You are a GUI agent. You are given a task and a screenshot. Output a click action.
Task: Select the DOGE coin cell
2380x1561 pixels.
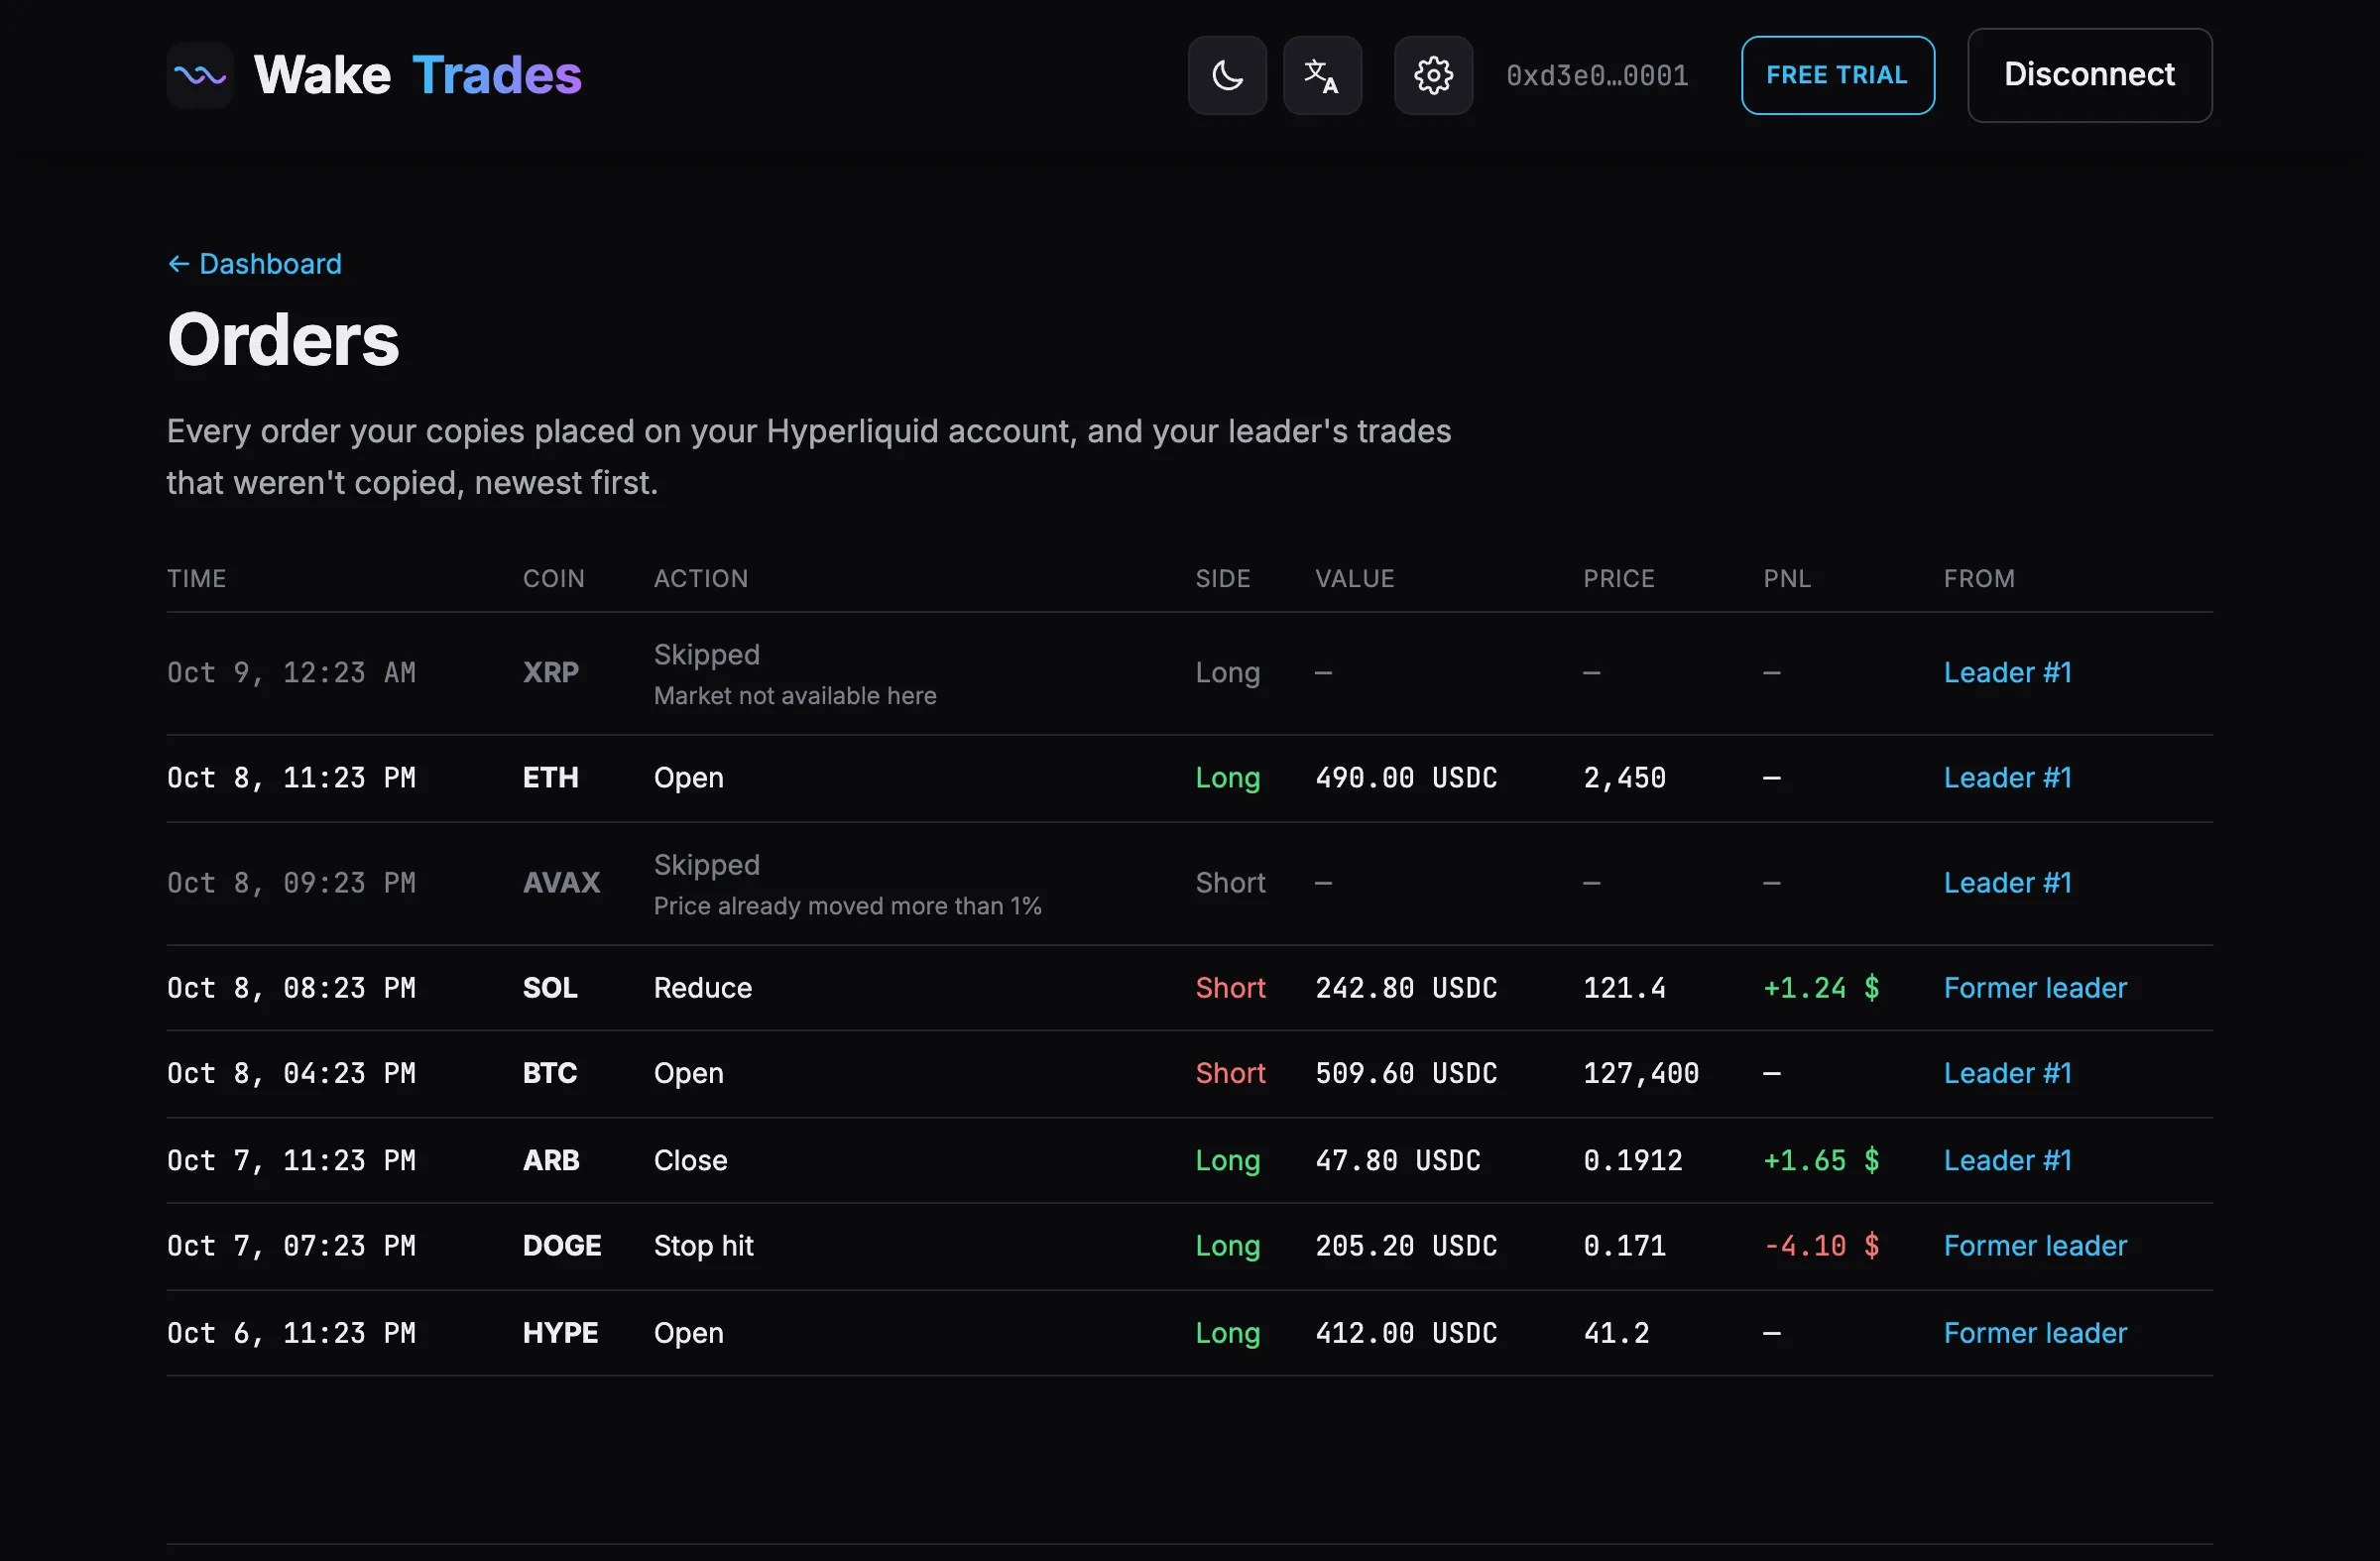click(562, 1246)
